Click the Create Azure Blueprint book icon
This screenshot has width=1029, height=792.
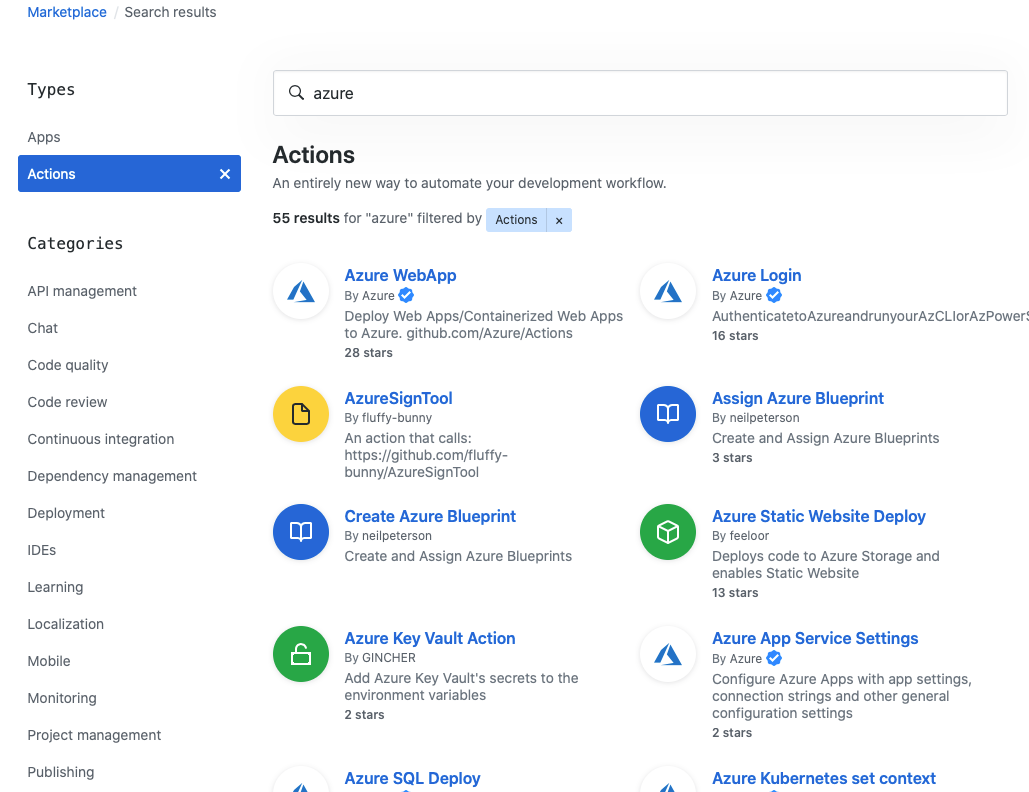[x=300, y=531]
